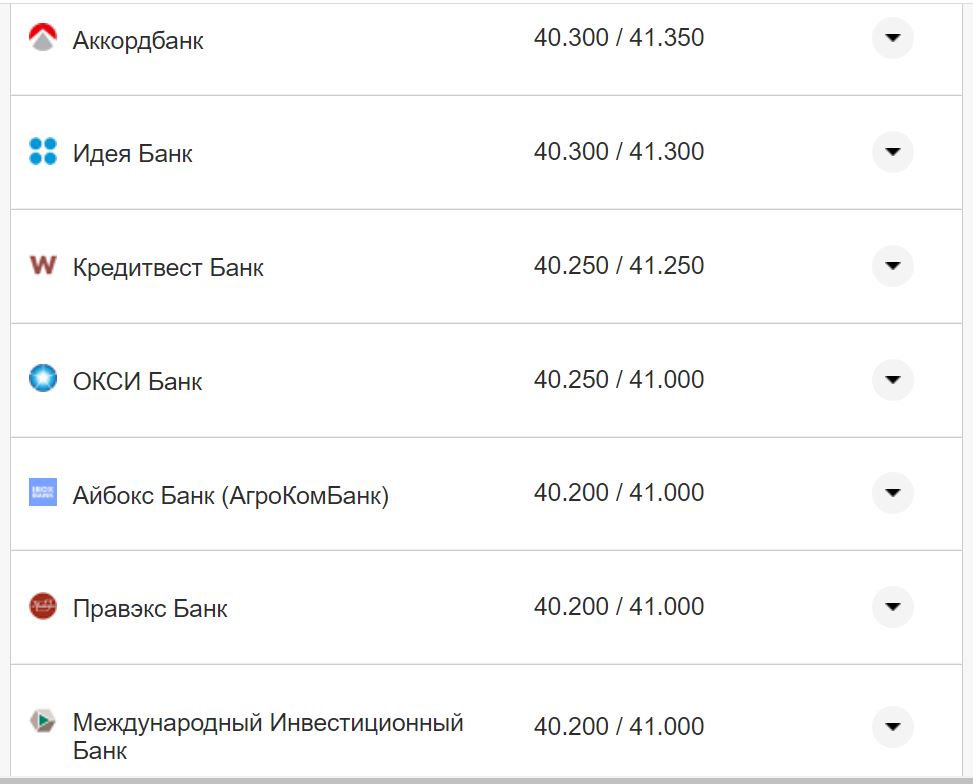This screenshot has width=973, height=784.
Task: Open the Аккордбанк bank page
Action: [x=136, y=41]
